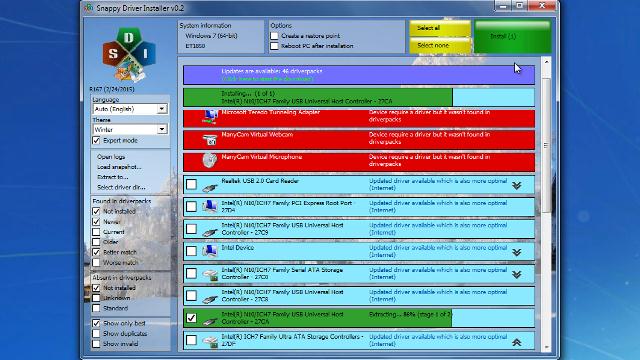Choose Load snapshot... in the sidebar
This screenshot has height=360, width=640.
point(119,167)
